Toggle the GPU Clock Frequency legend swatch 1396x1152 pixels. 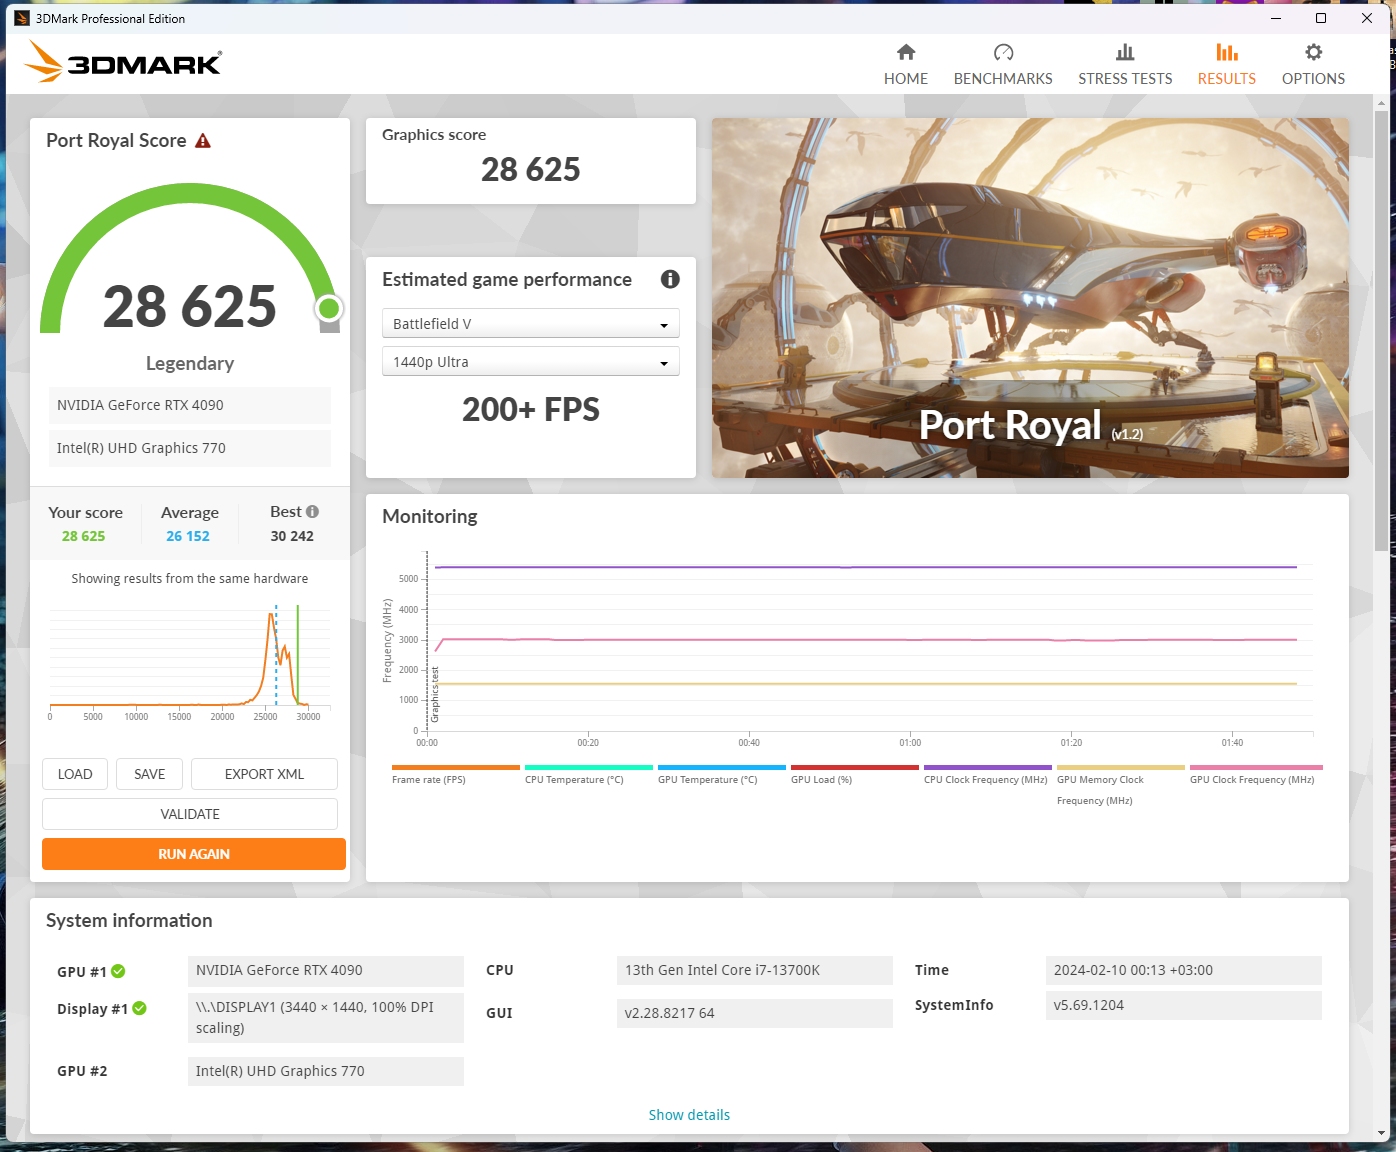click(1256, 768)
